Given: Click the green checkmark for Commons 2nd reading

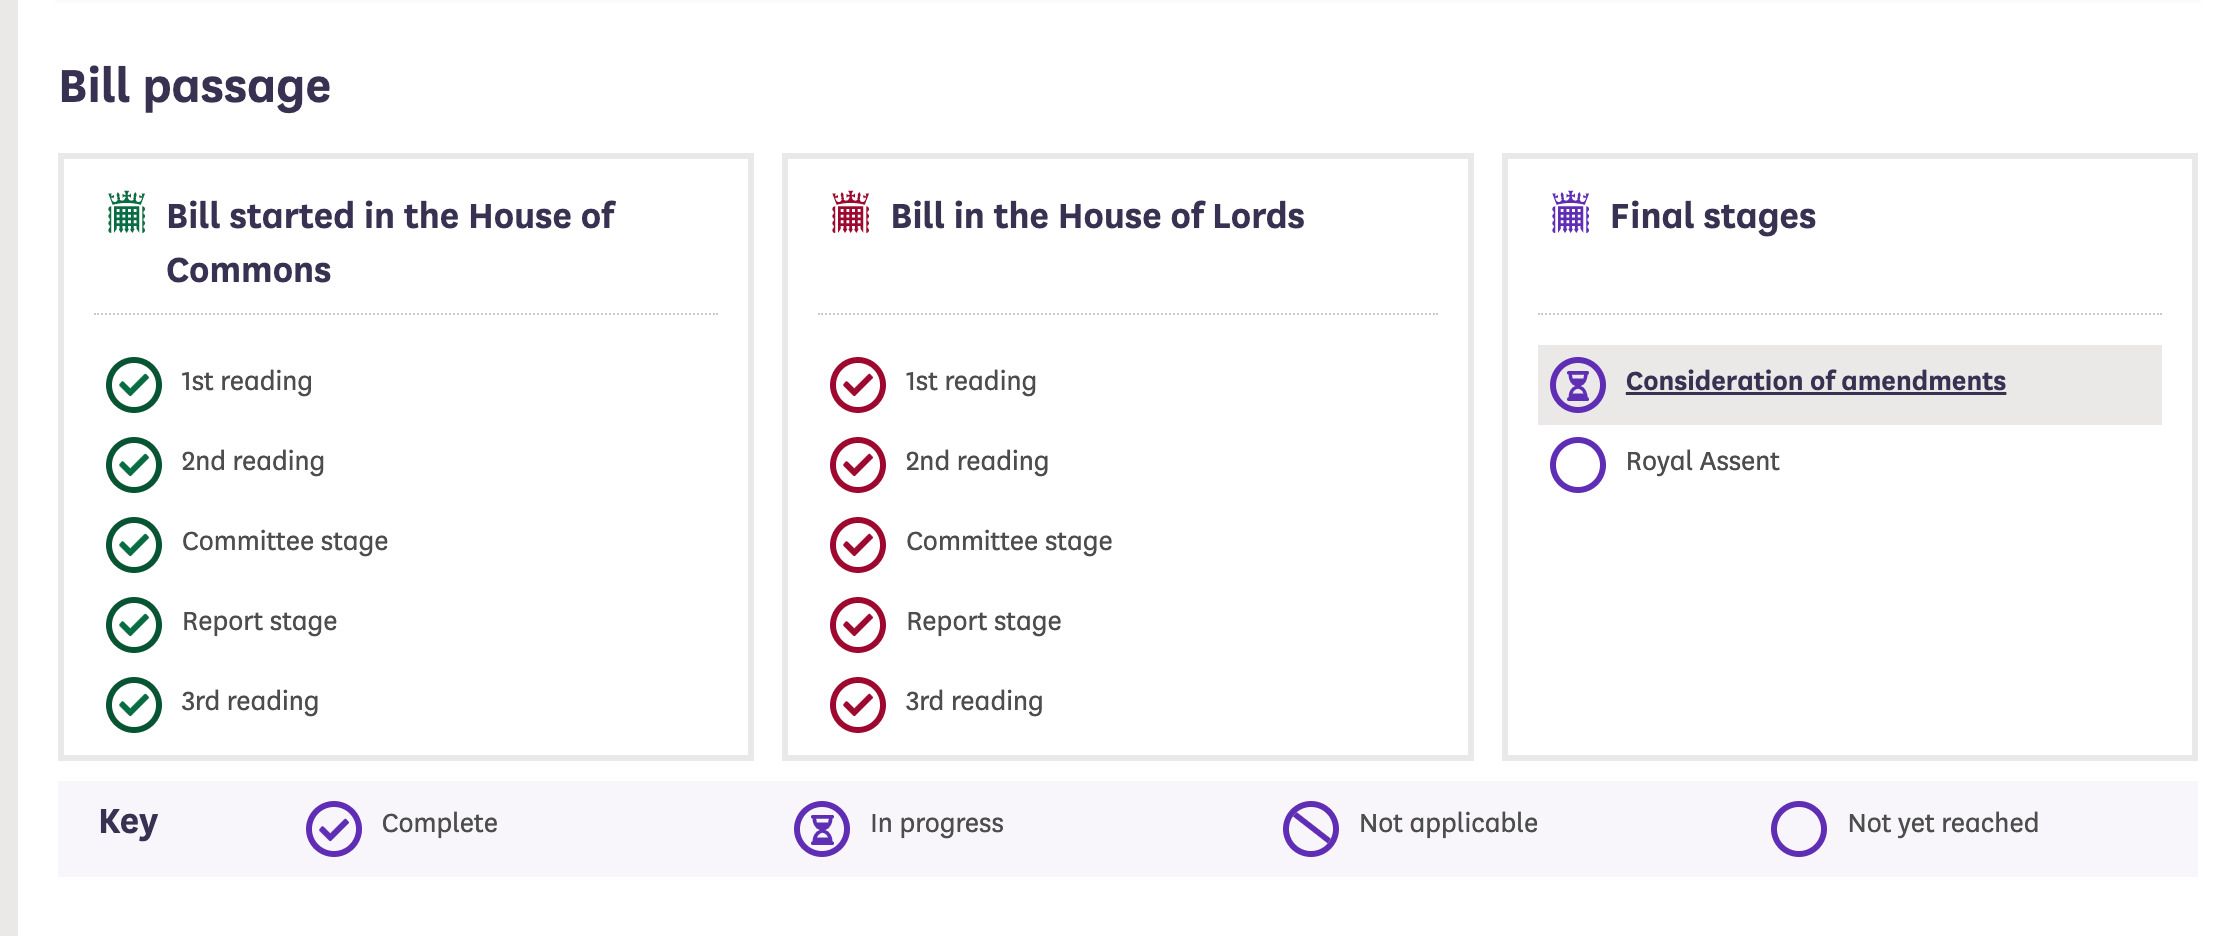Looking at the screenshot, I should [x=134, y=465].
